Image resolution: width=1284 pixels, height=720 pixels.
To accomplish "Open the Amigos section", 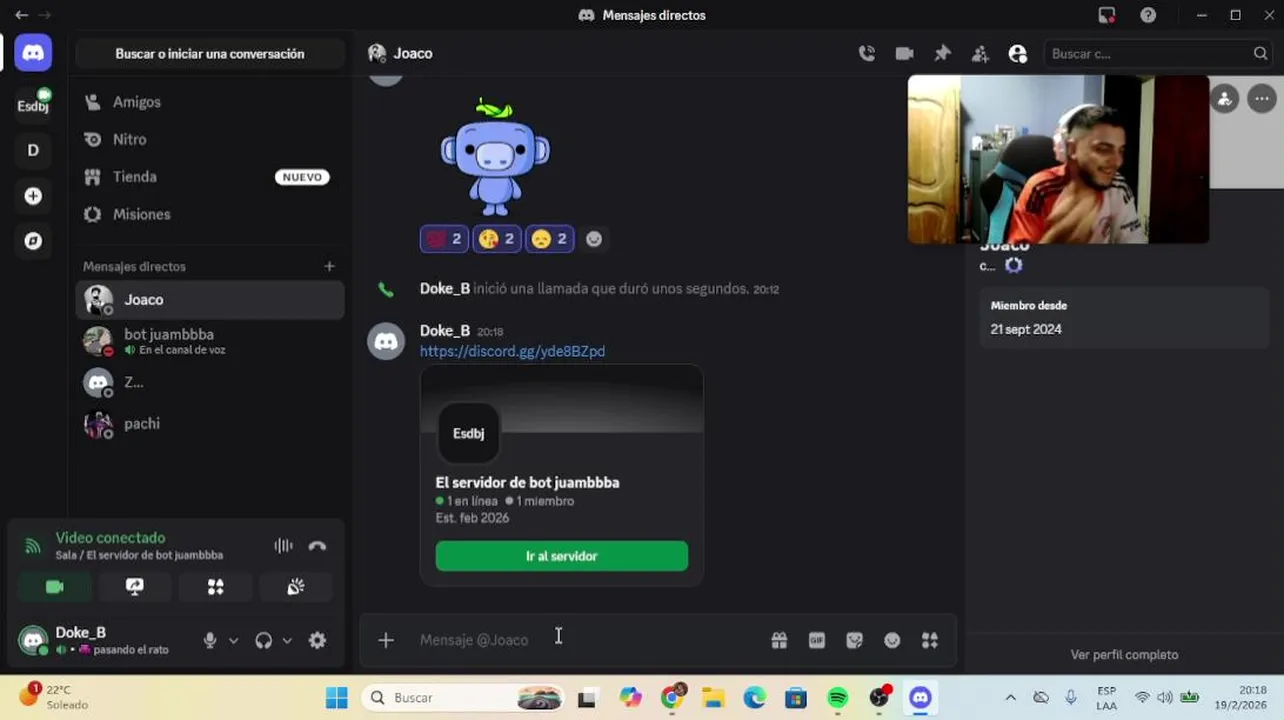I will (x=210, y=102).
